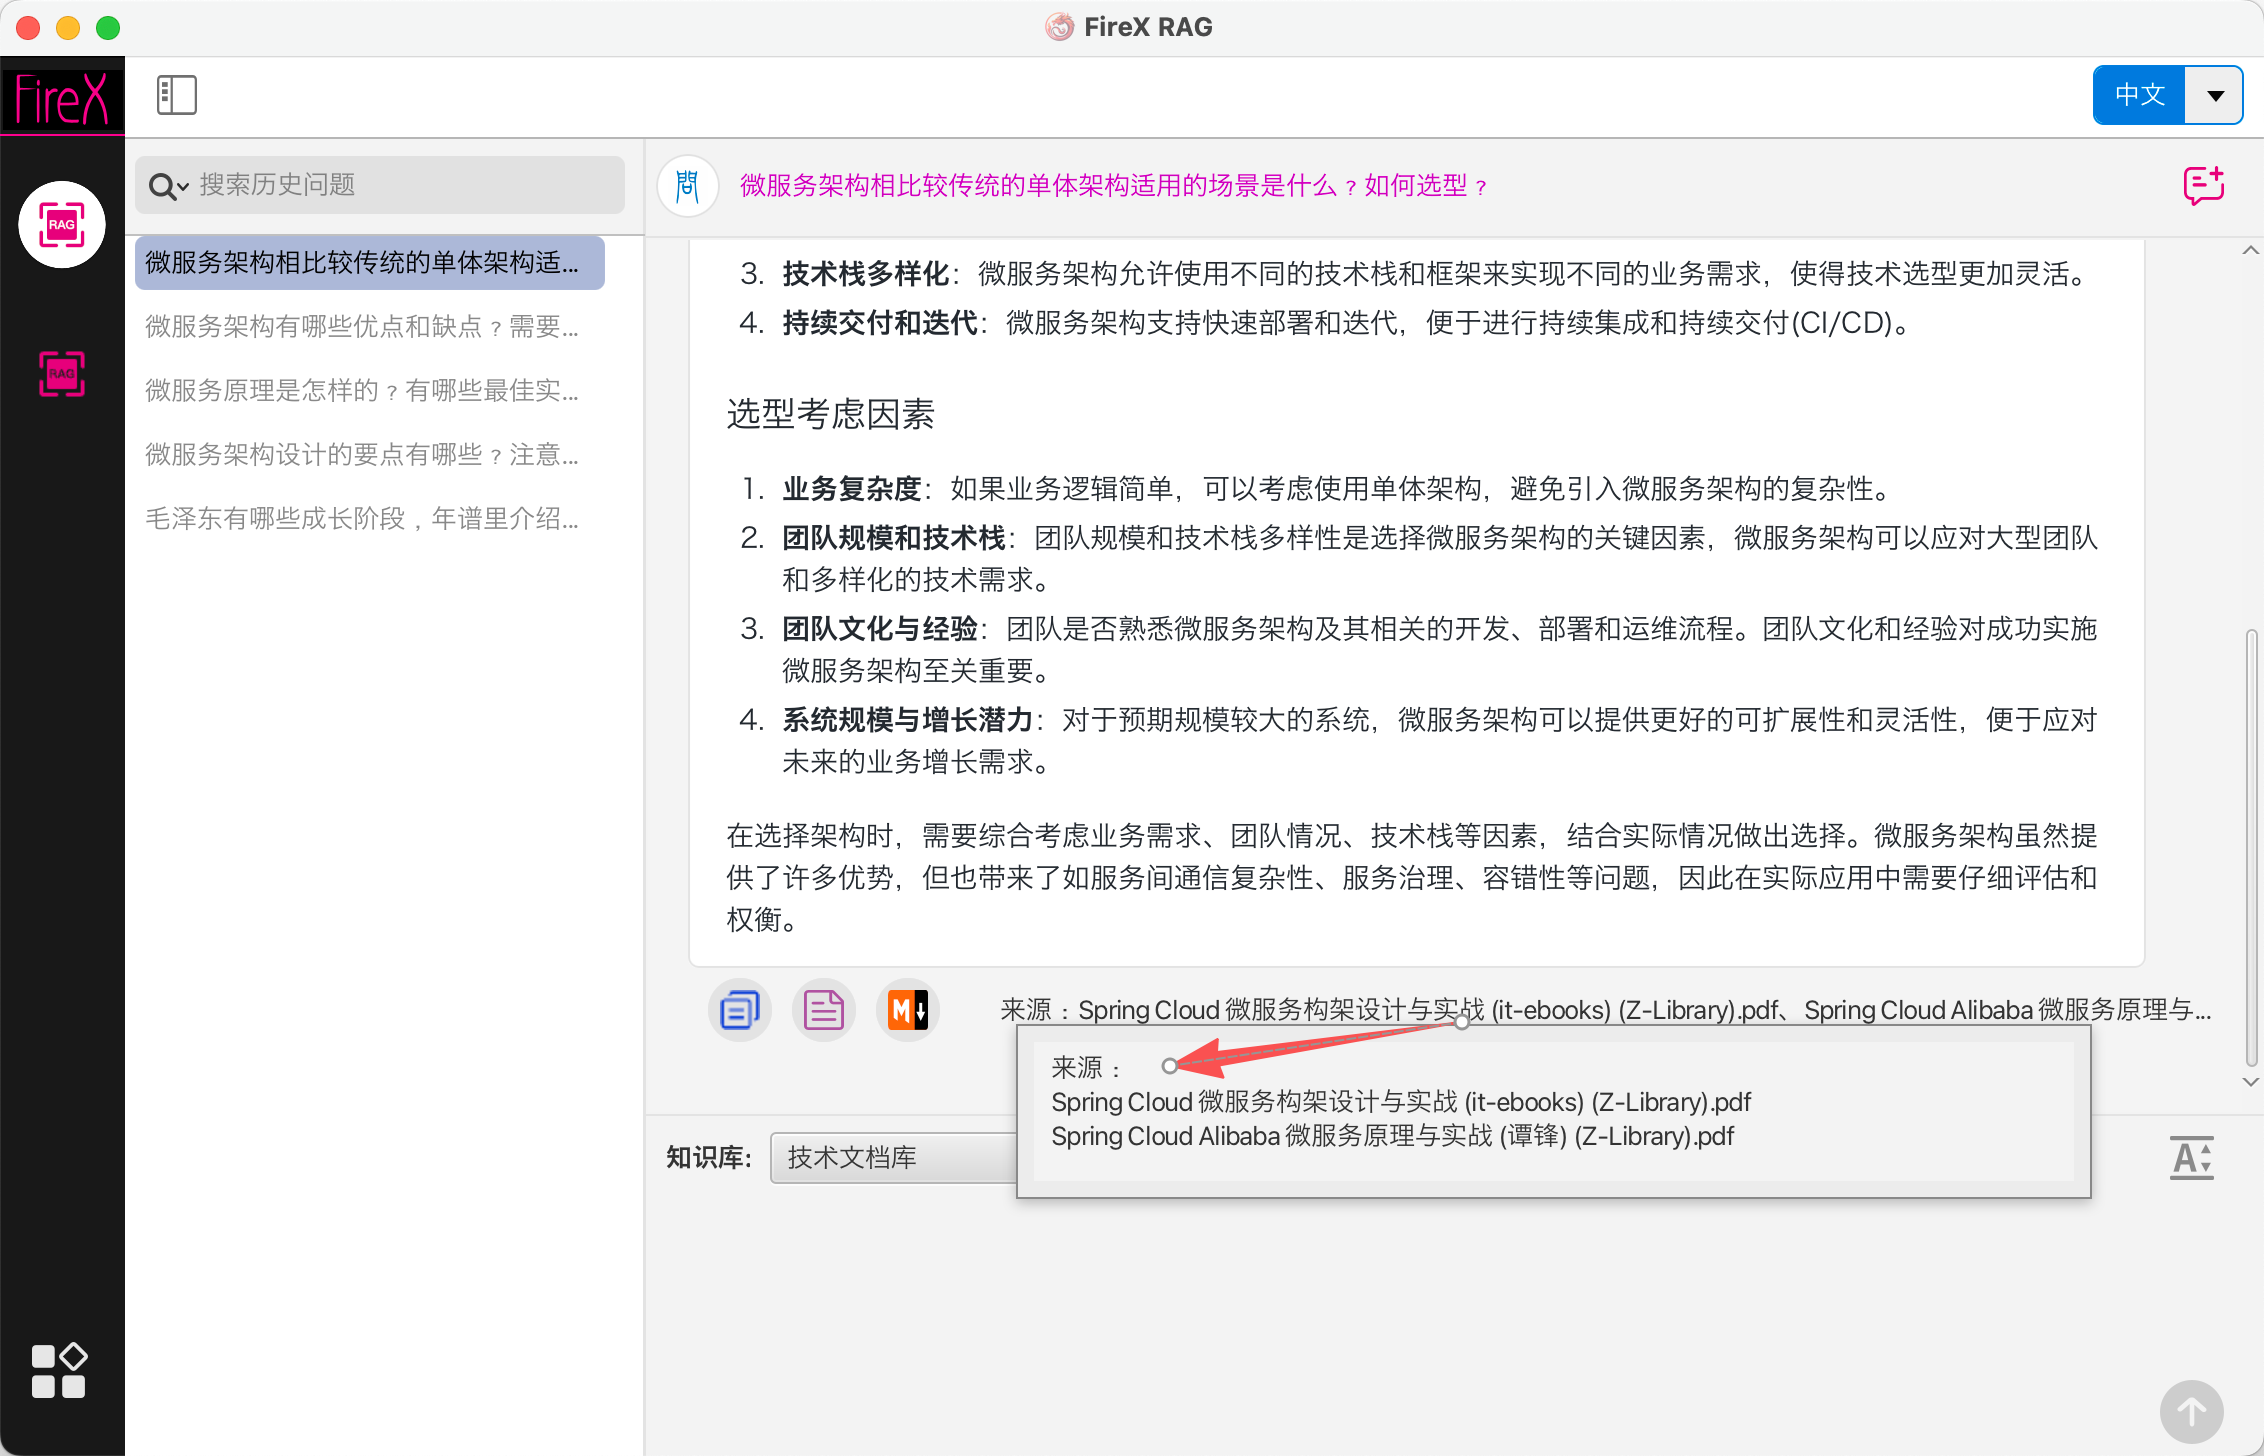
Task: Click the scroll-to-top arrow button
Action: pyautogui.click(x=2191, y=1412)
